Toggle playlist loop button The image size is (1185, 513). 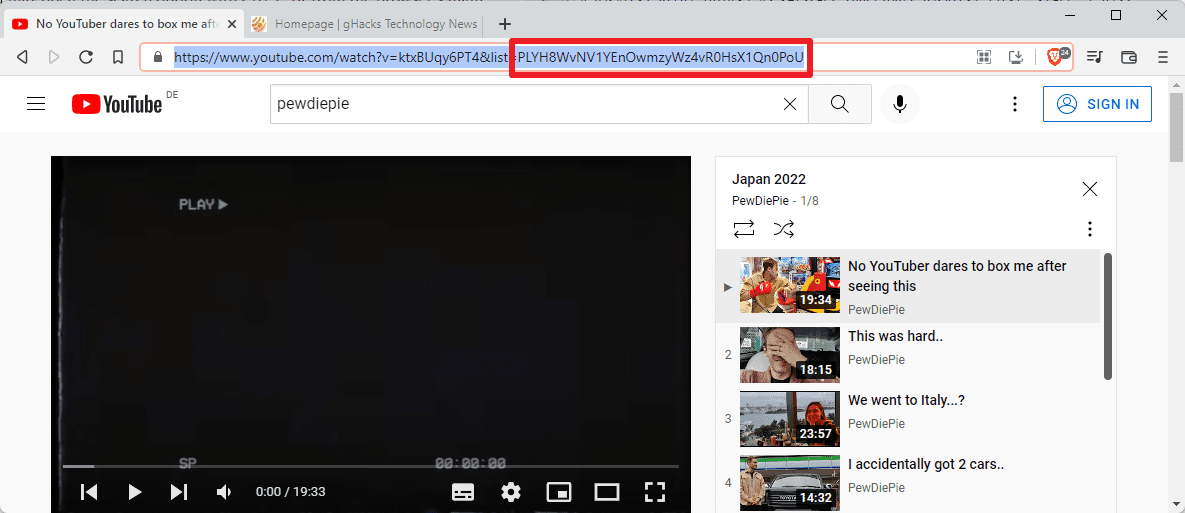(x=744, y=229)
